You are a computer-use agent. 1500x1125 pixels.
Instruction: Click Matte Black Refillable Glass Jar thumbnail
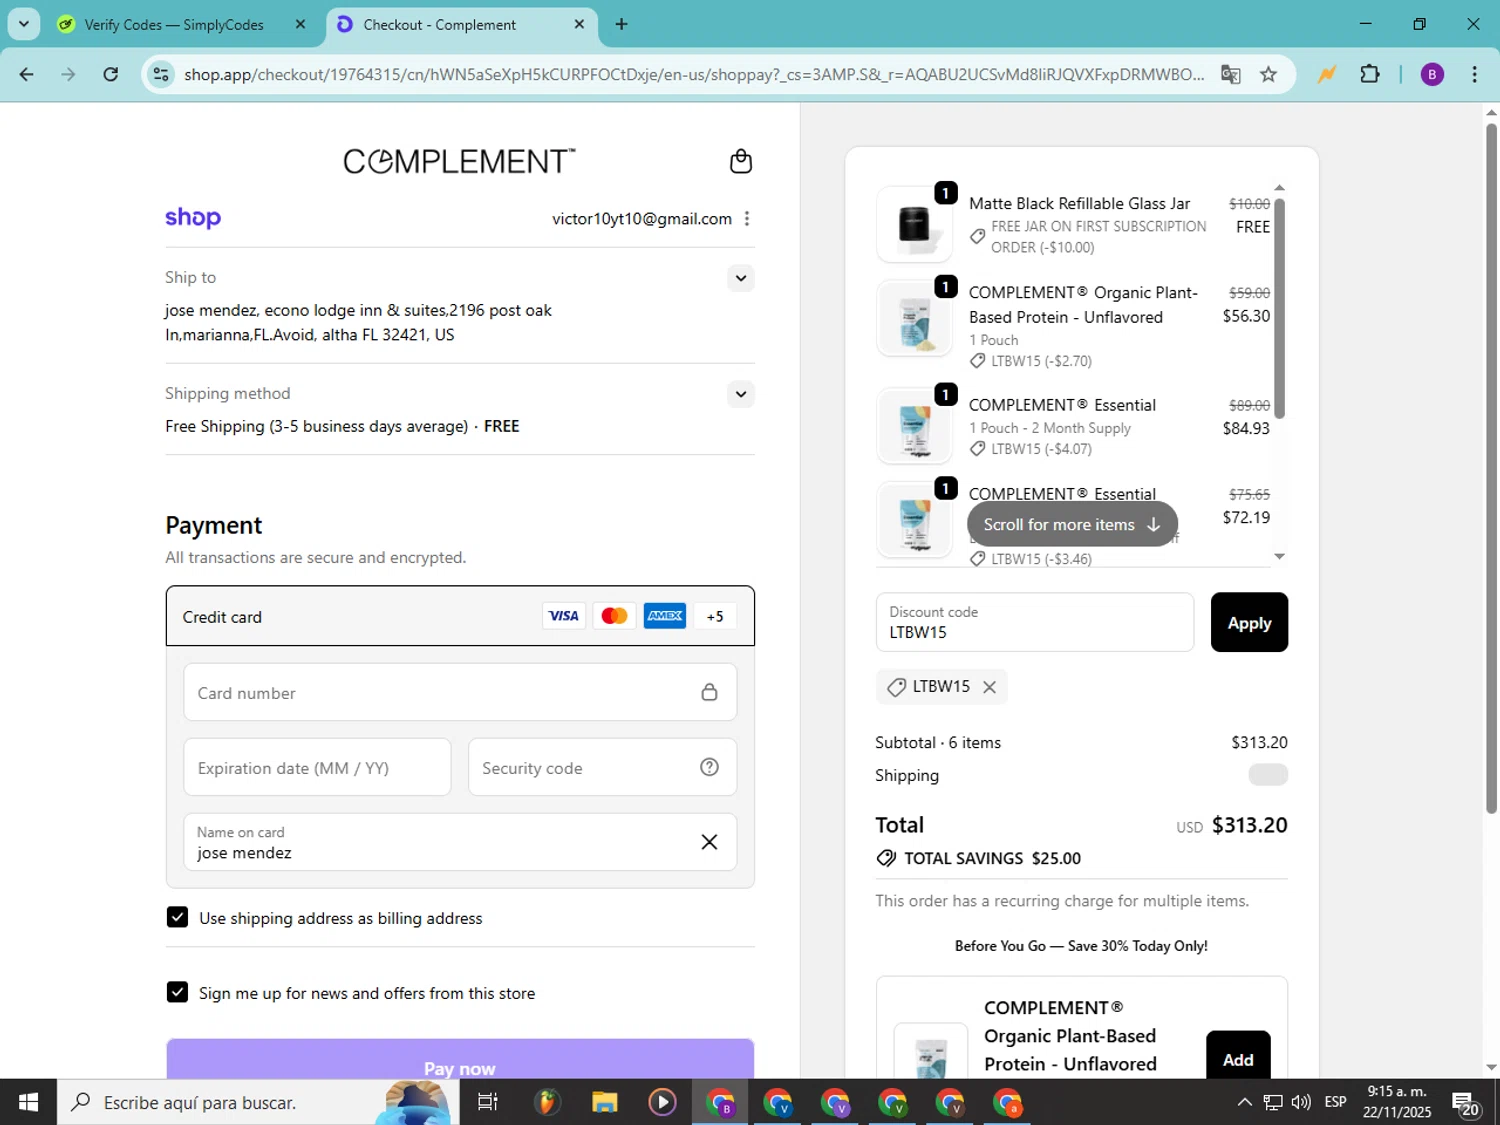(914, 224)
